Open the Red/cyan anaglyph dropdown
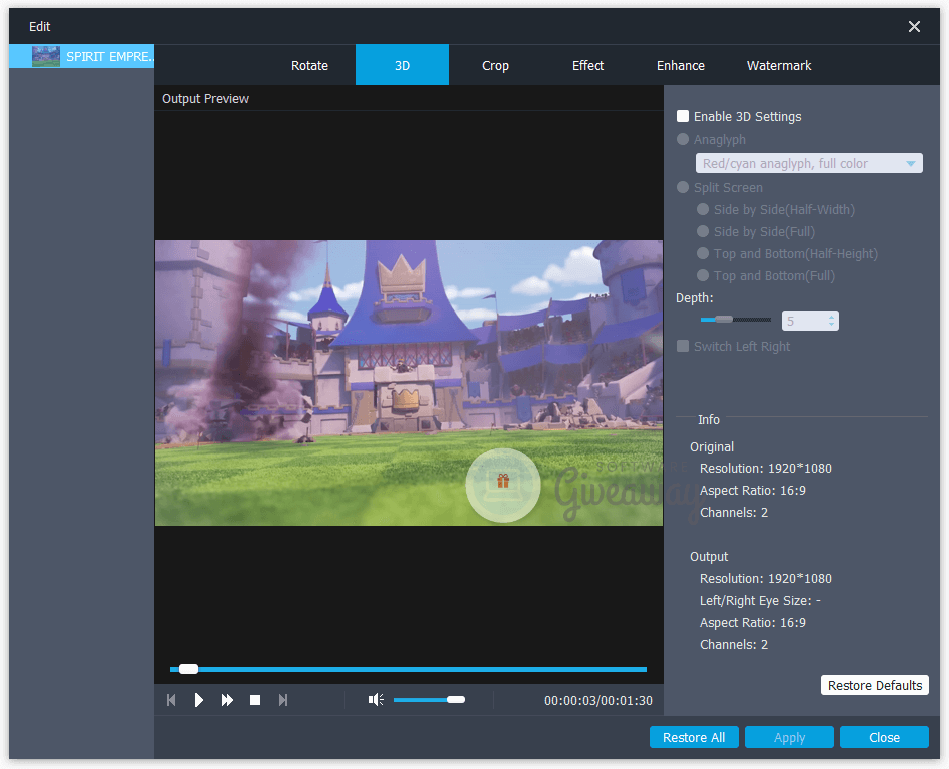949x769 pixels. [x=809, y=163]
